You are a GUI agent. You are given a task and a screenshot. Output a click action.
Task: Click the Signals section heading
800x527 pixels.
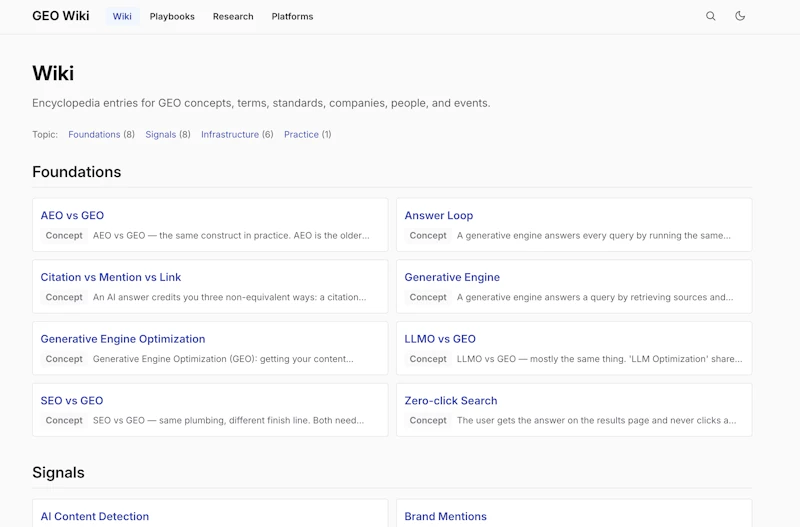click(x=58, y=472)
